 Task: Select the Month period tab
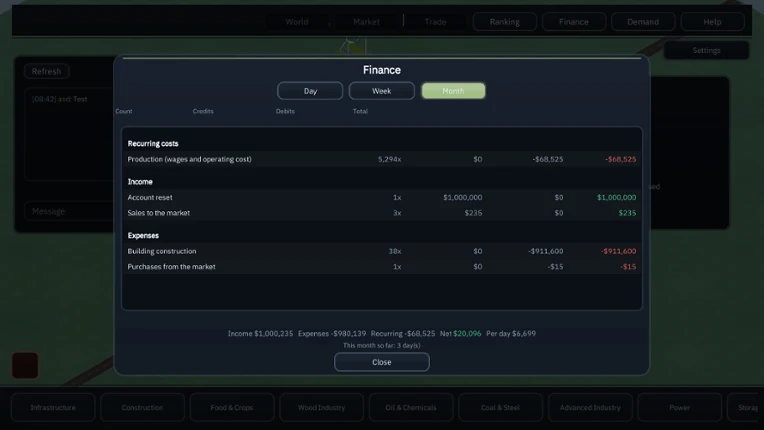[453, 91]
